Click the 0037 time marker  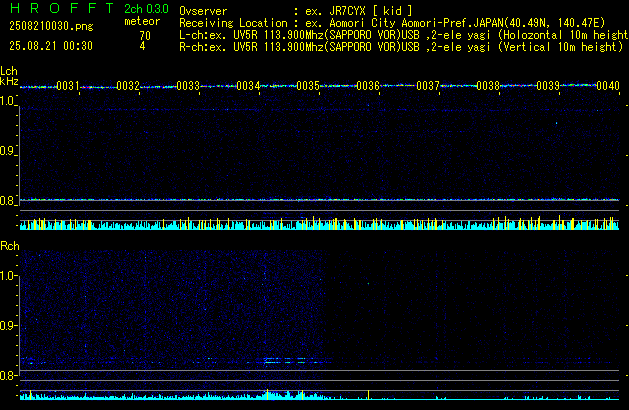(428, 86)
